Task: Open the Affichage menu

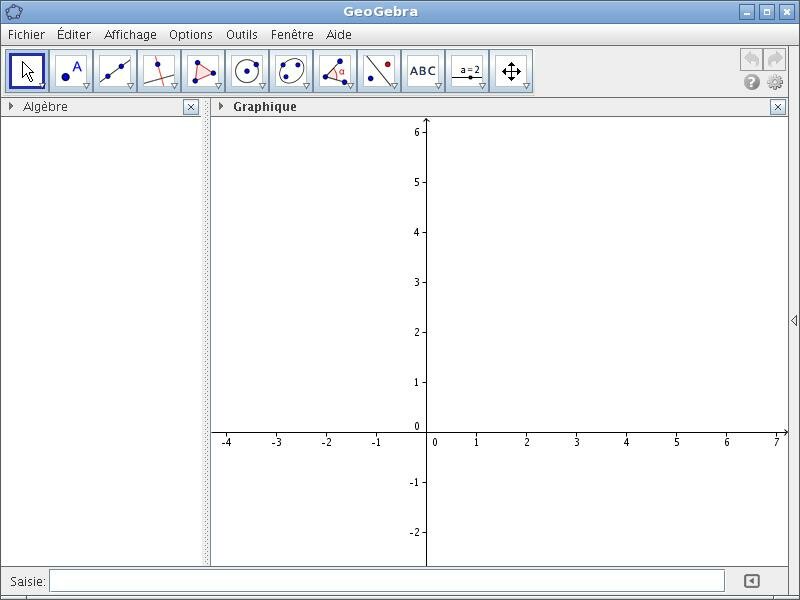Action: (130, 35)
